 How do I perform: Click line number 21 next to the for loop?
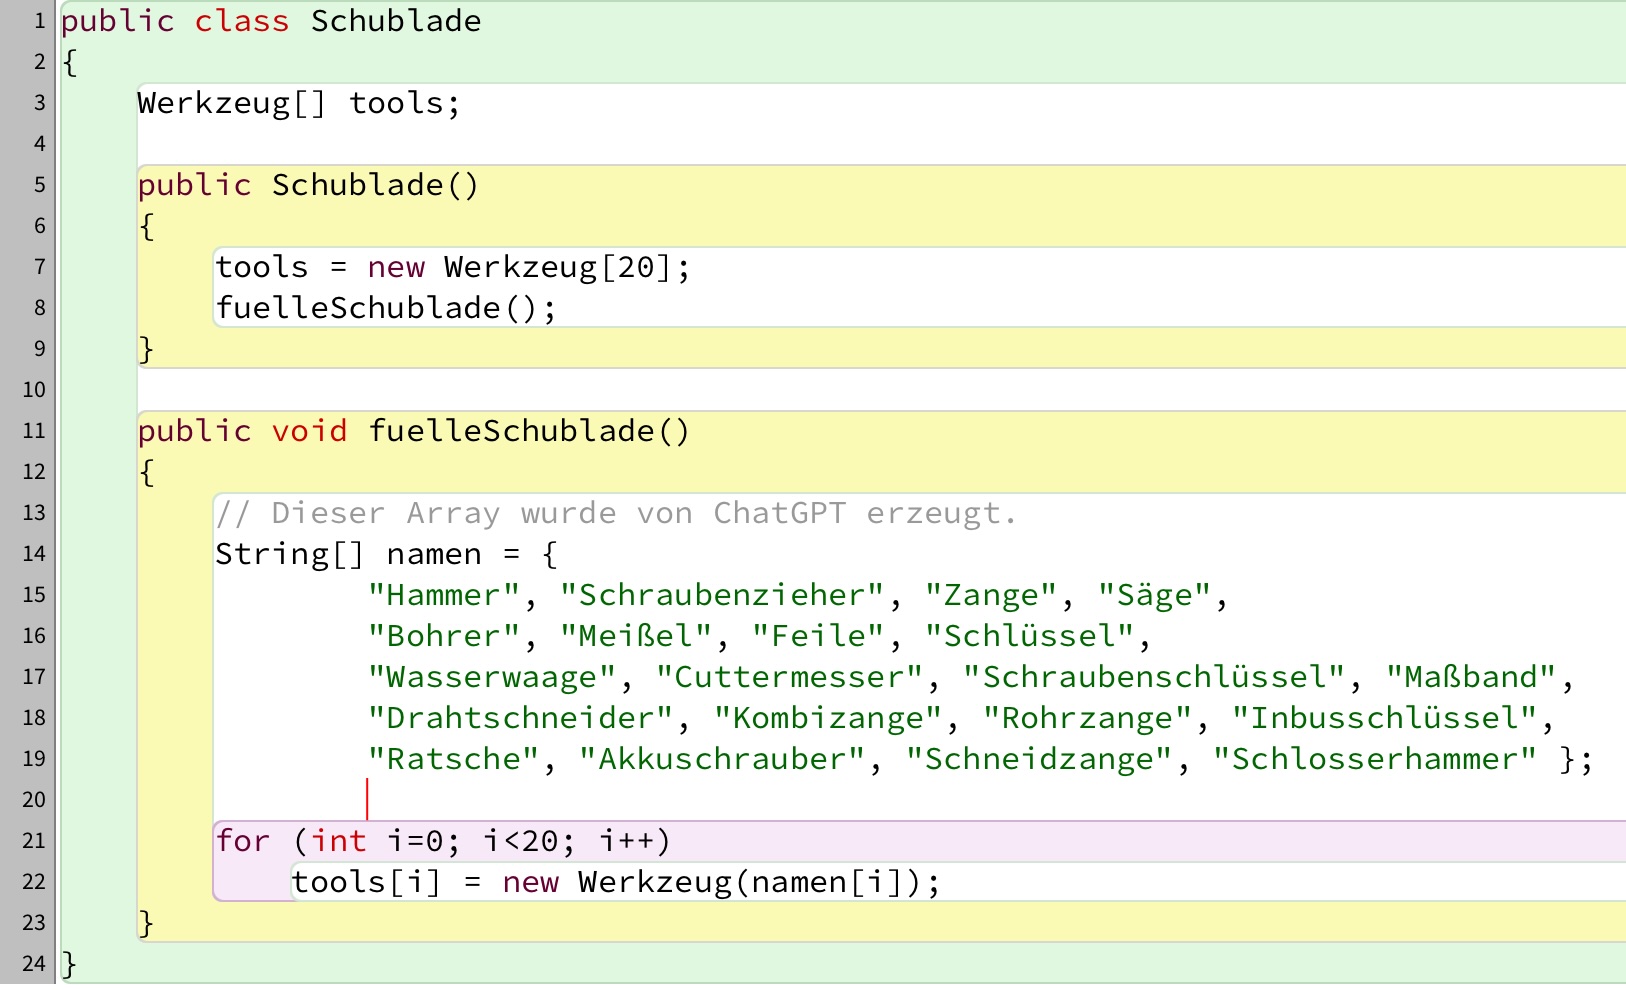click(33, 840)
